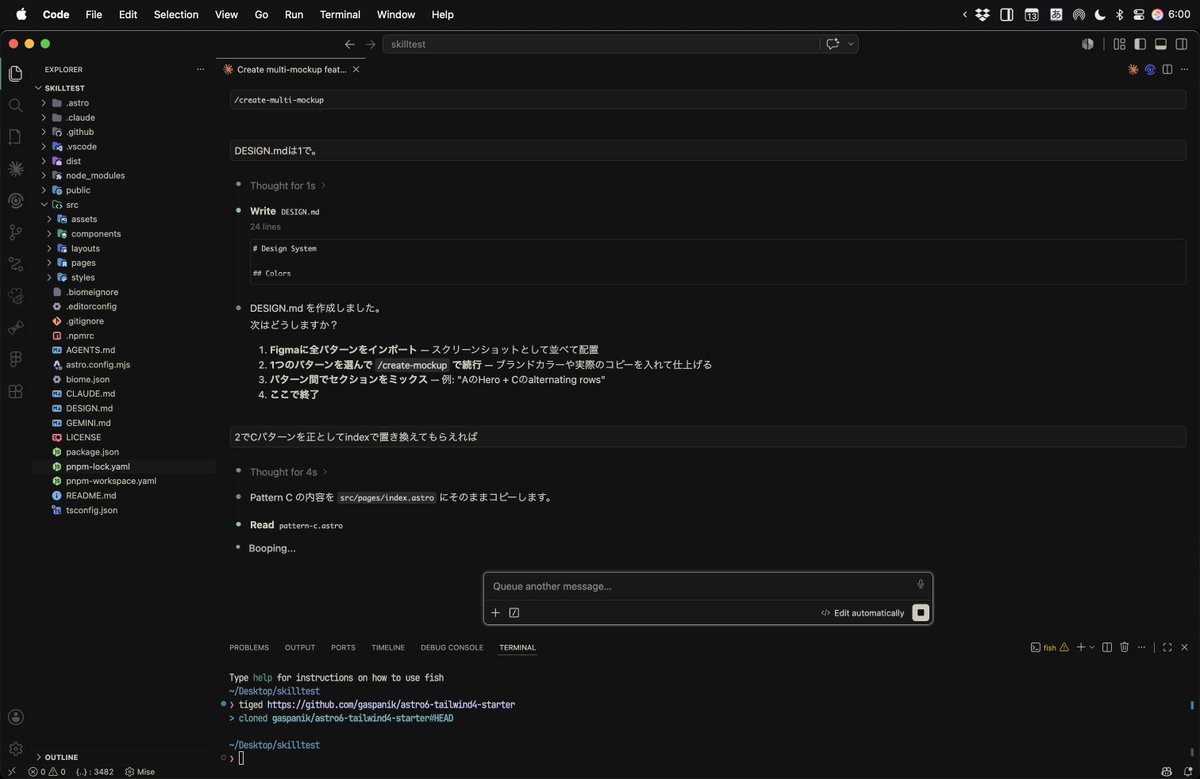The image size is (1200, 779).
Task: Click the plus attach icon in message box
Action: tap(495, 613)
